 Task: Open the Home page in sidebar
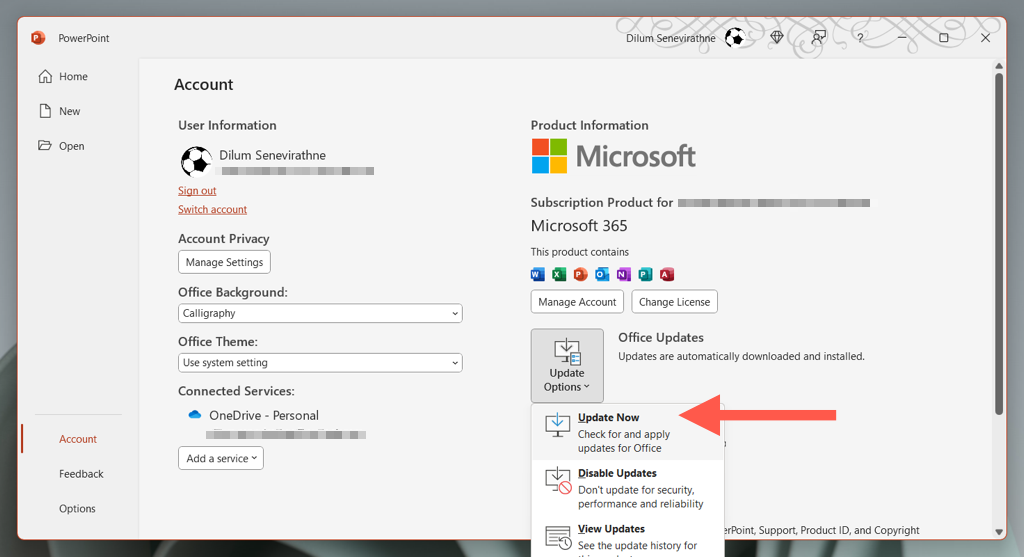[63, 76]
